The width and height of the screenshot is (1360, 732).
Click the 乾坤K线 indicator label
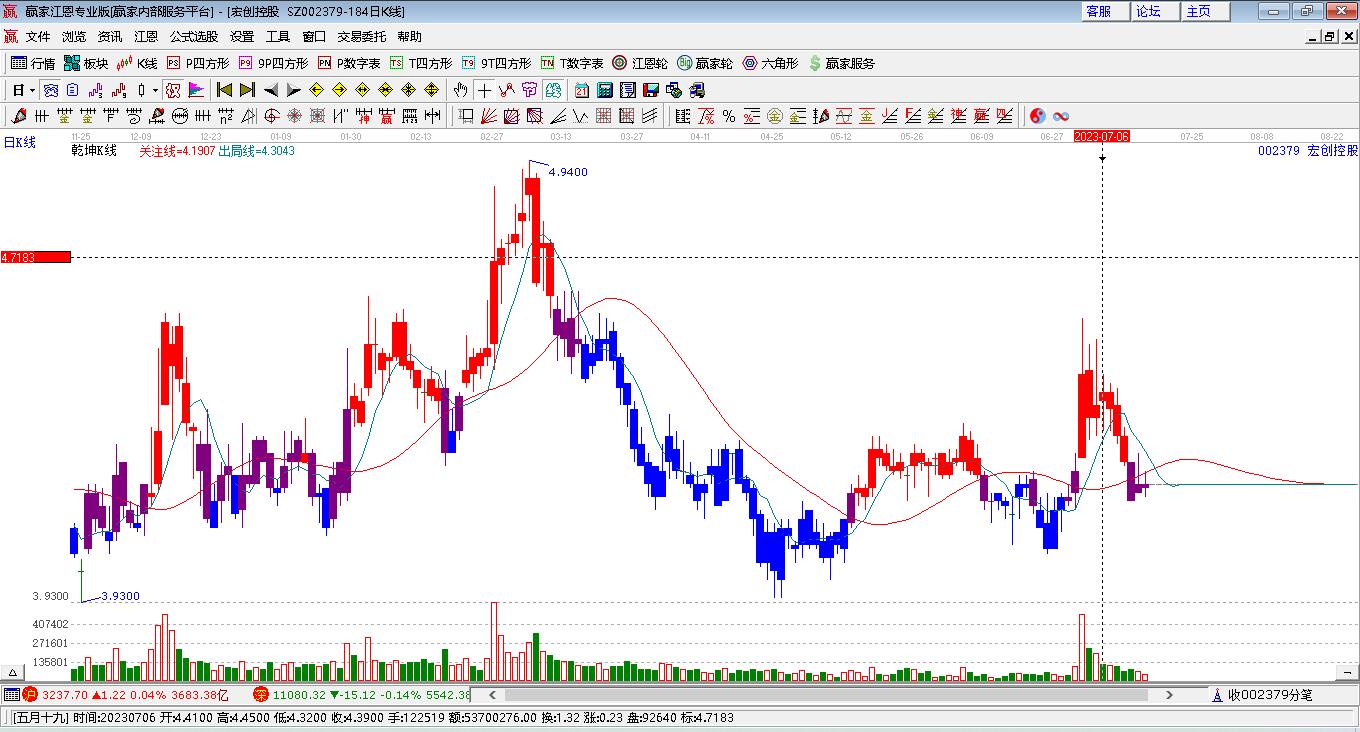[94, 151]
